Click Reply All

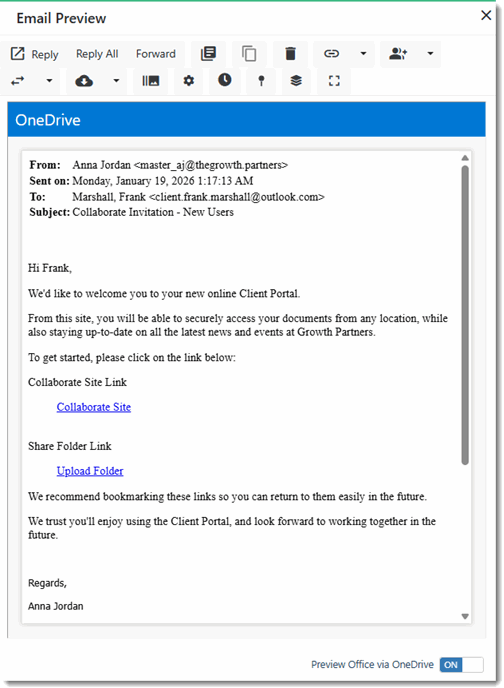97,54
